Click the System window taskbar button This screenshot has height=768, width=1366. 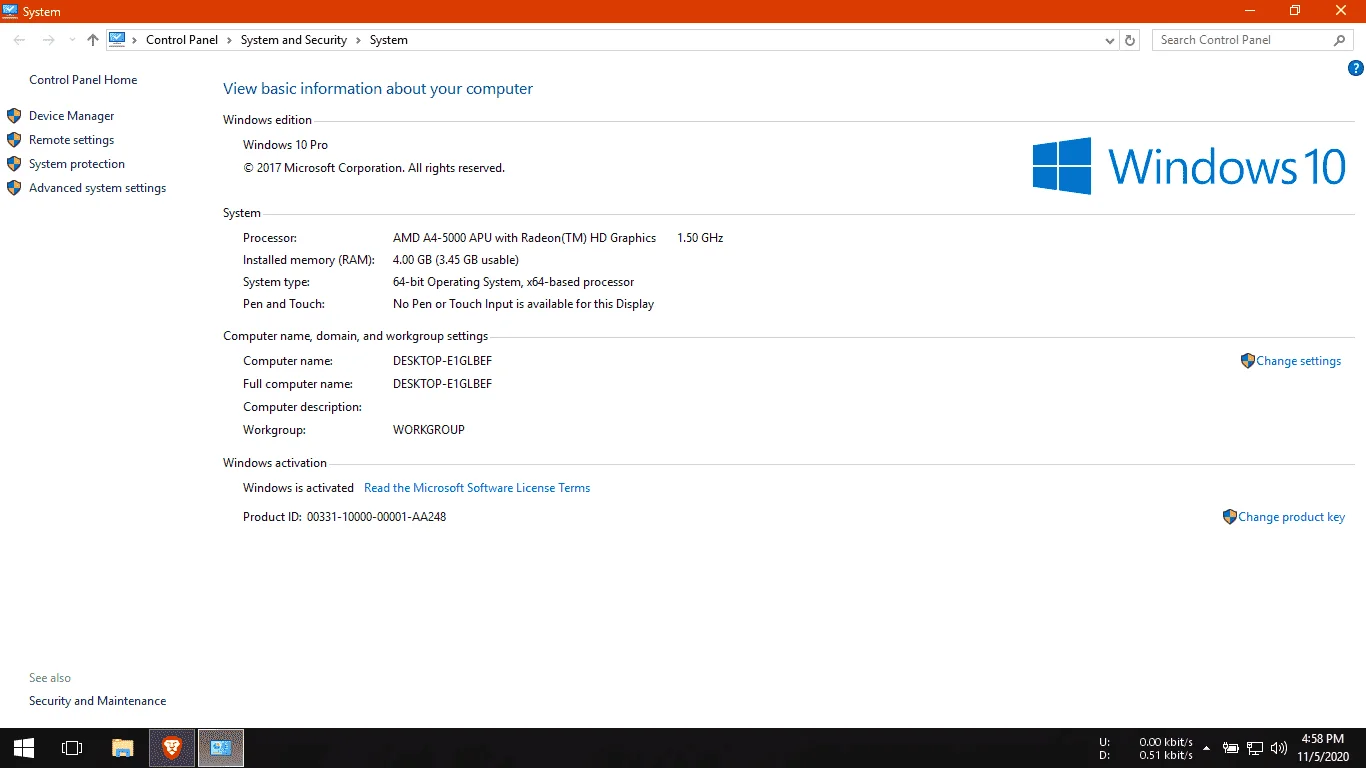(221, 748)
